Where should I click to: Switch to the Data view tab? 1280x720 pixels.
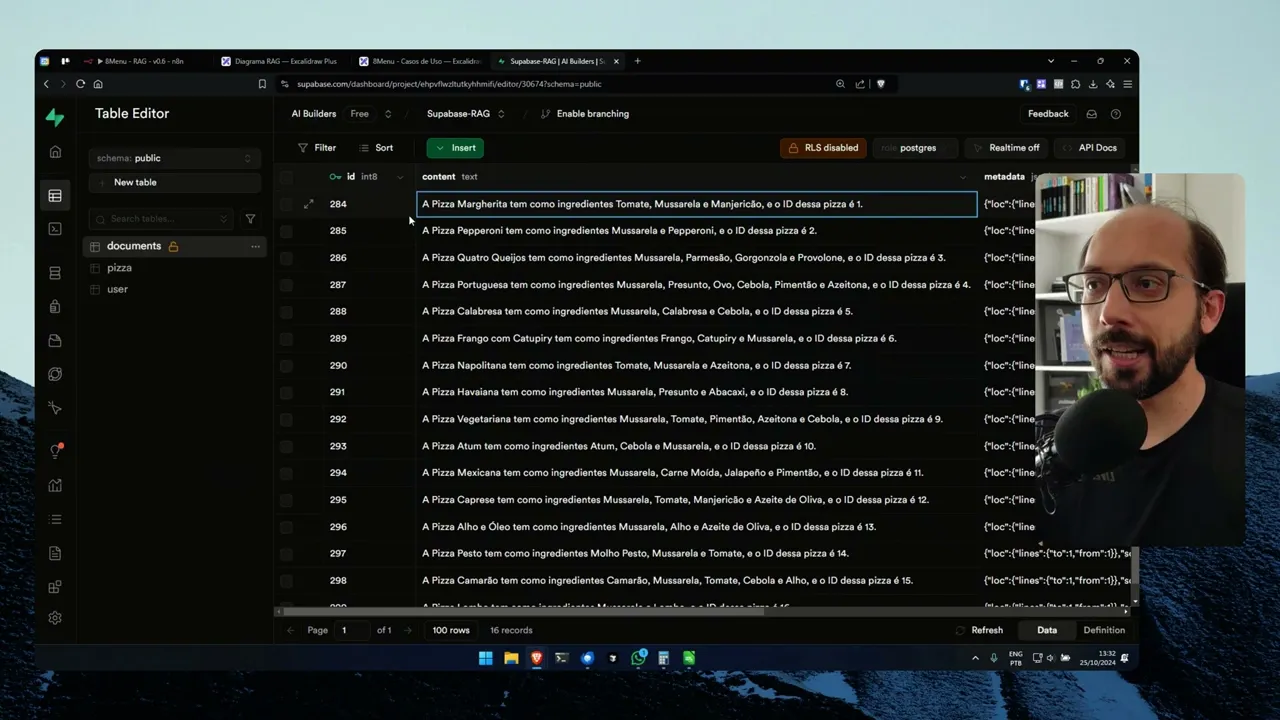pyautogui.click(x=1047, y=630)
